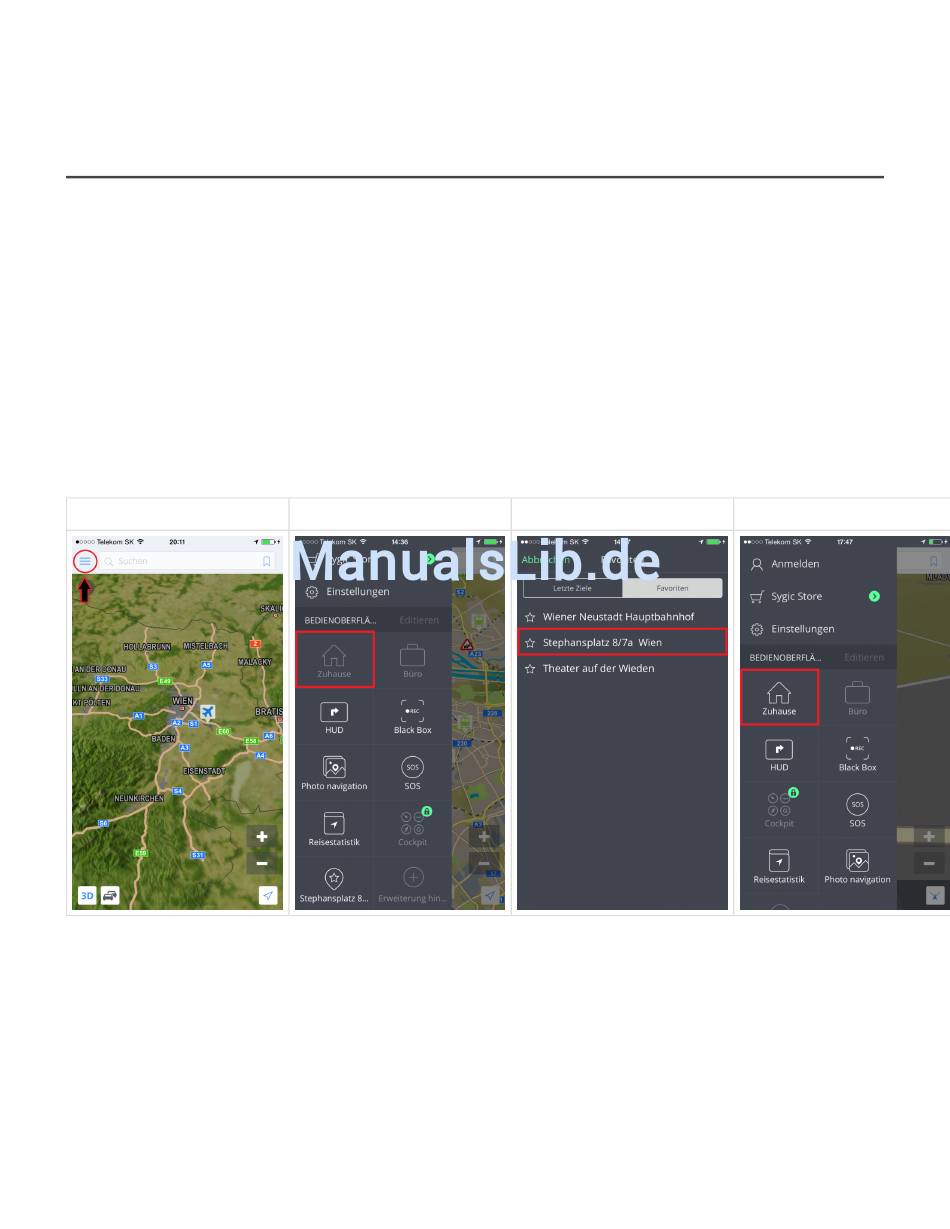Viewport: 950px width, 1229px height.
Task: Open Photo navigation in the 14:36 screenshot menu
Action: (334, 773)
